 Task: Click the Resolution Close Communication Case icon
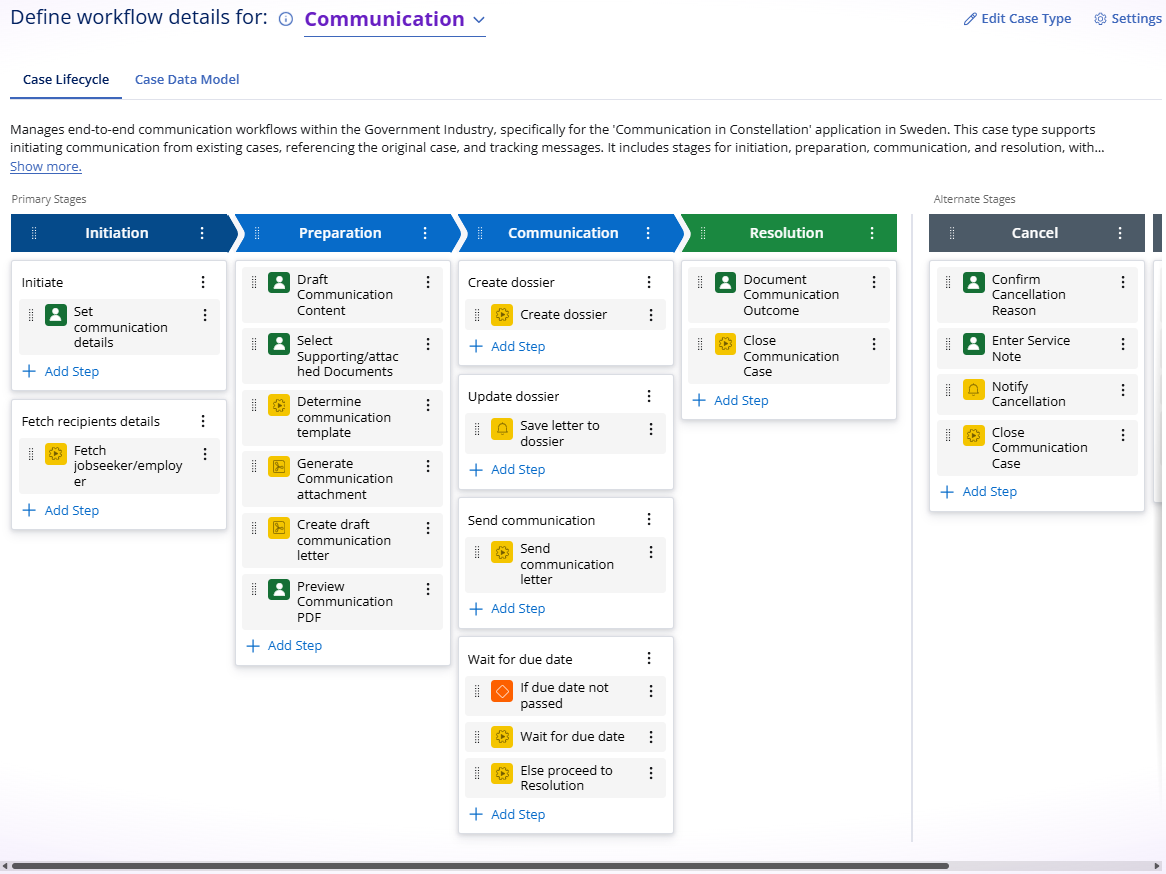(x=725, y=344)
